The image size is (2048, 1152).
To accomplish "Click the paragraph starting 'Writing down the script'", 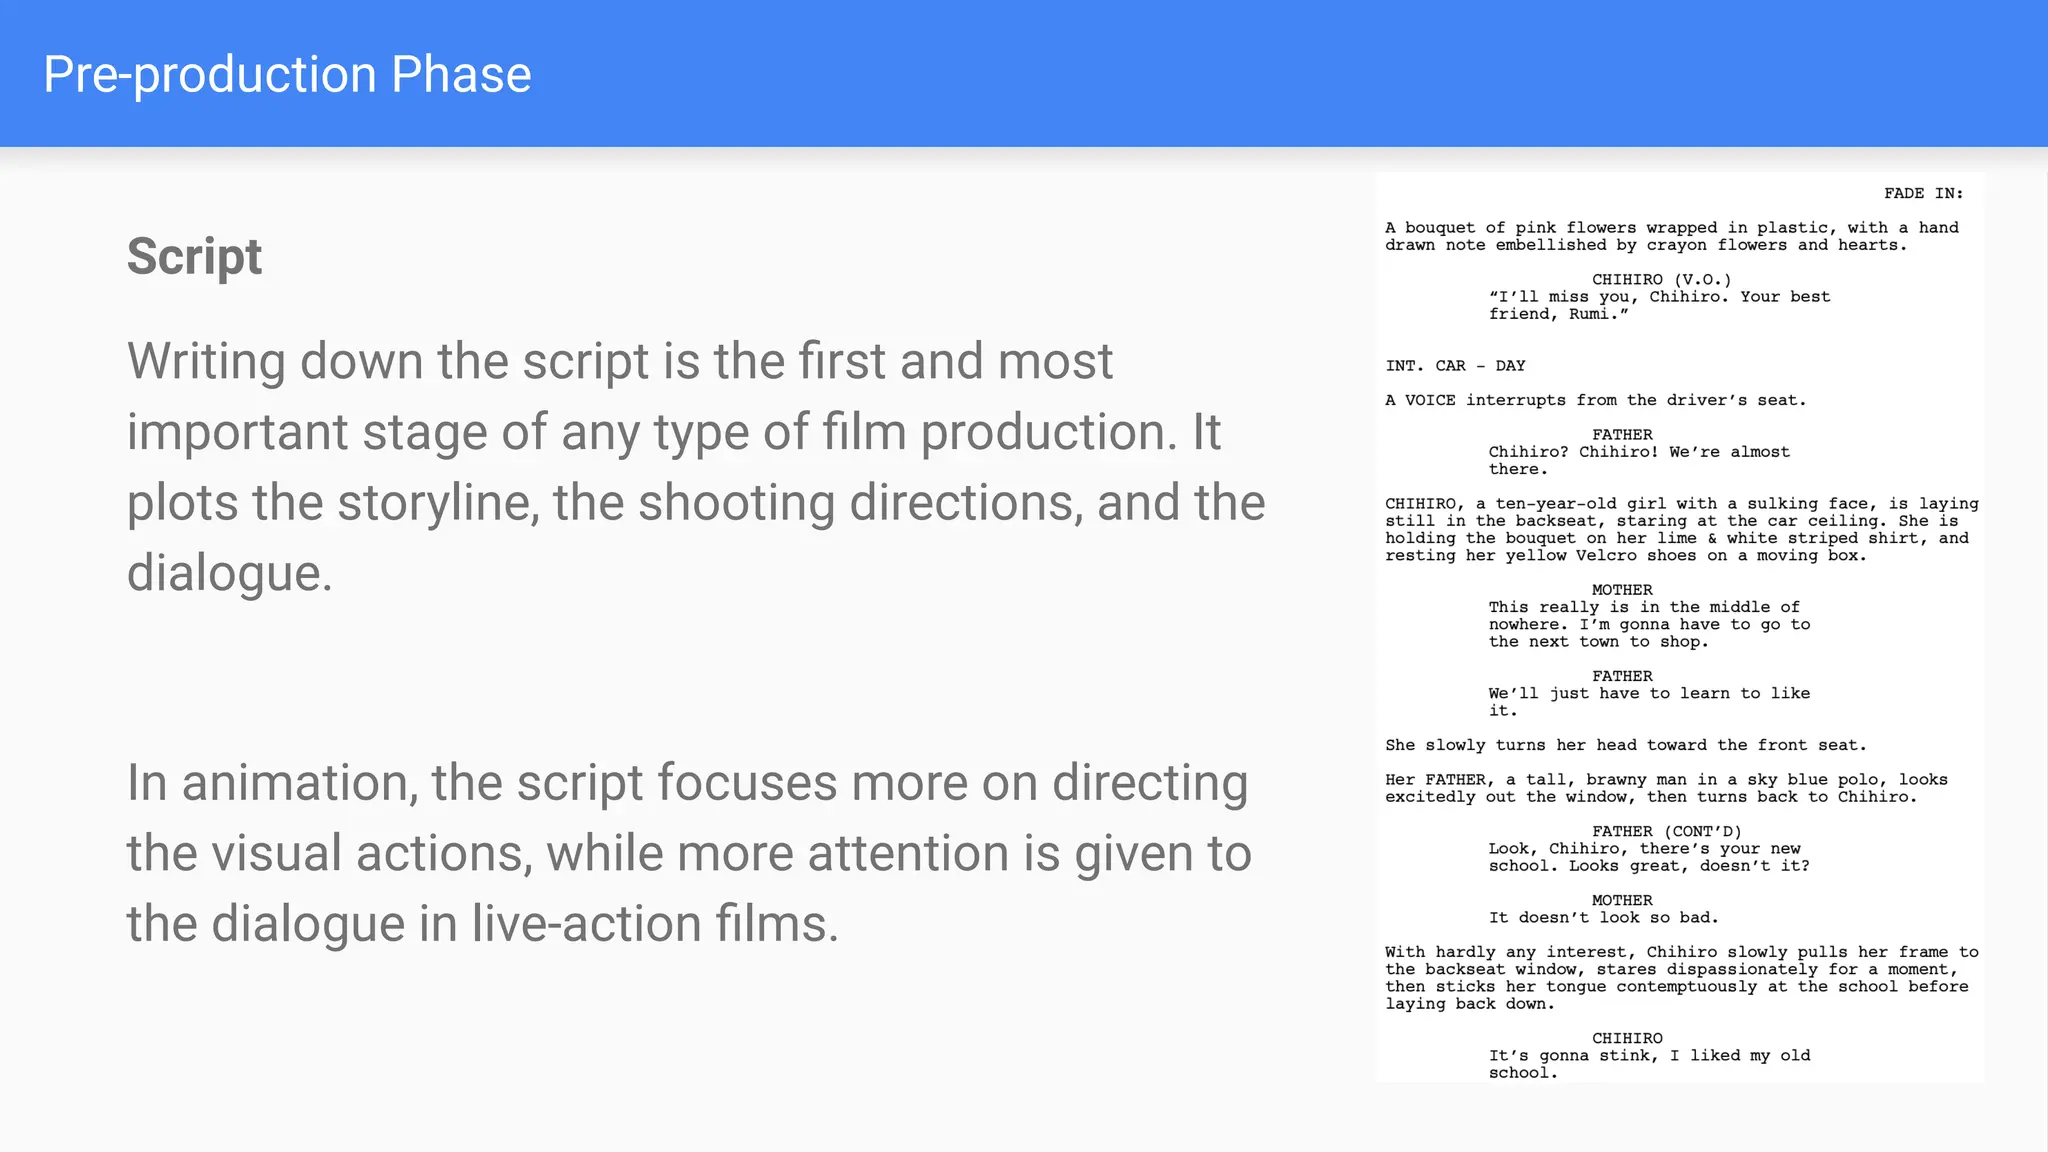I will click(x=696, y=467).
